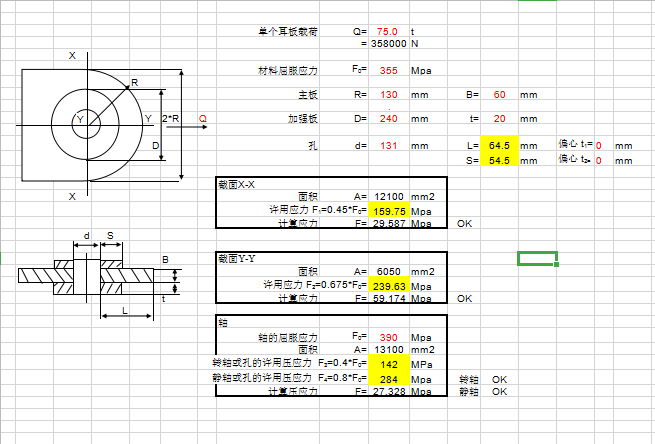Select the 主板 label cell
The width and height of the screenshot is (655, 444).
(308, 95)
